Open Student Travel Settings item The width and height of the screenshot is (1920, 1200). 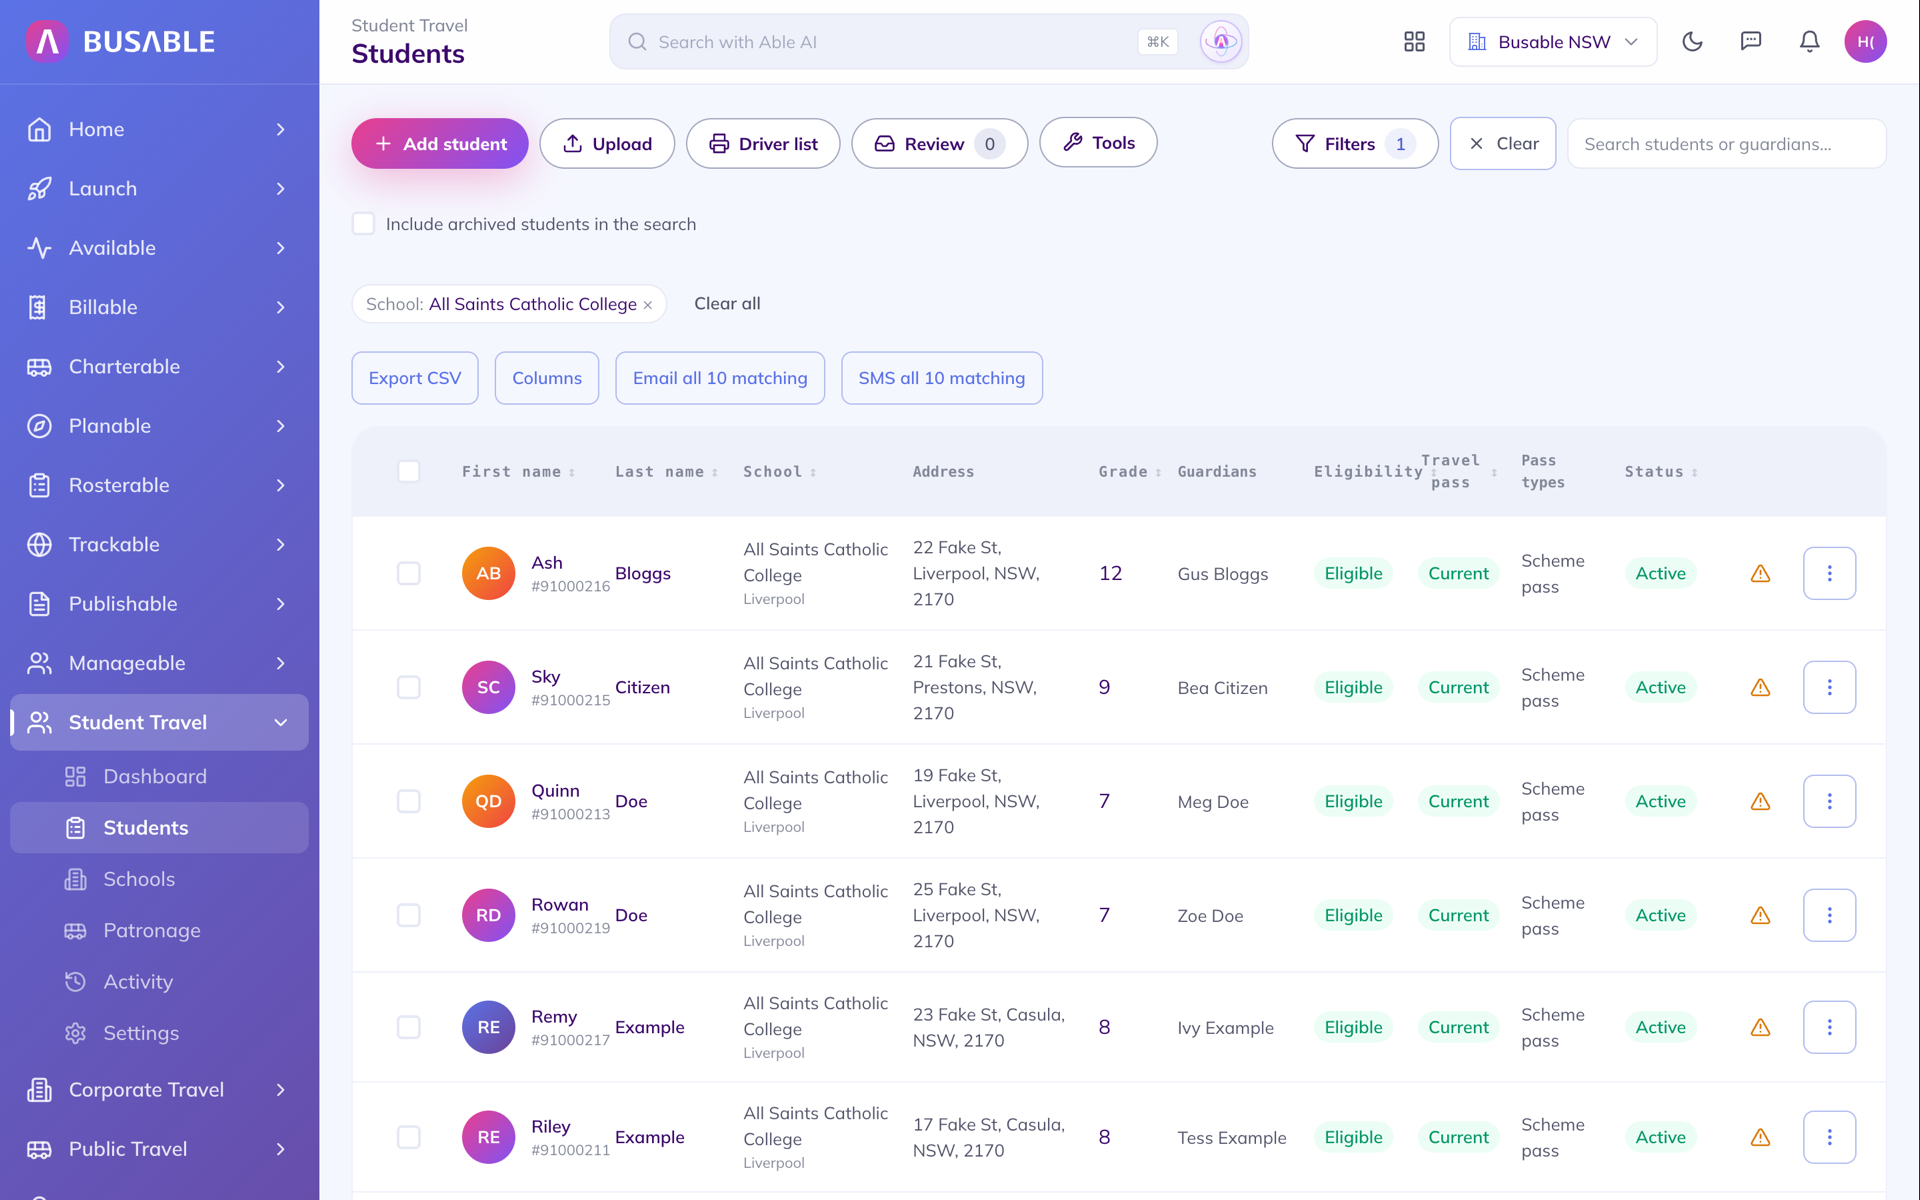coord(159,1033)
